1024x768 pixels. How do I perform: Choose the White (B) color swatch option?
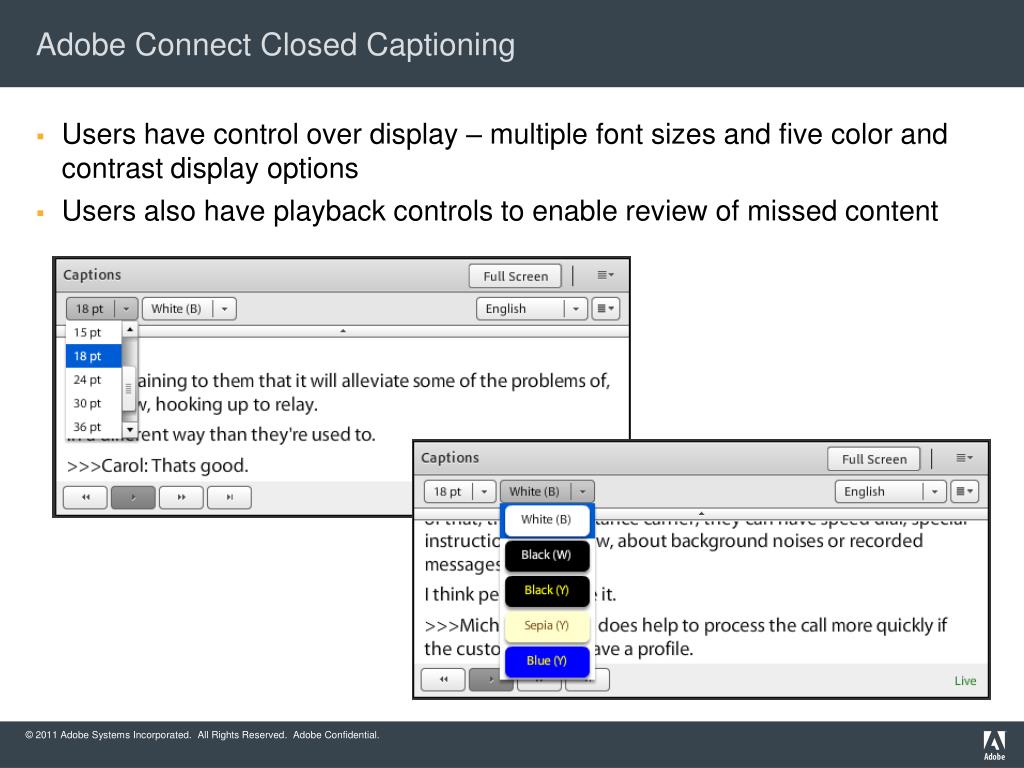(547, 520)
